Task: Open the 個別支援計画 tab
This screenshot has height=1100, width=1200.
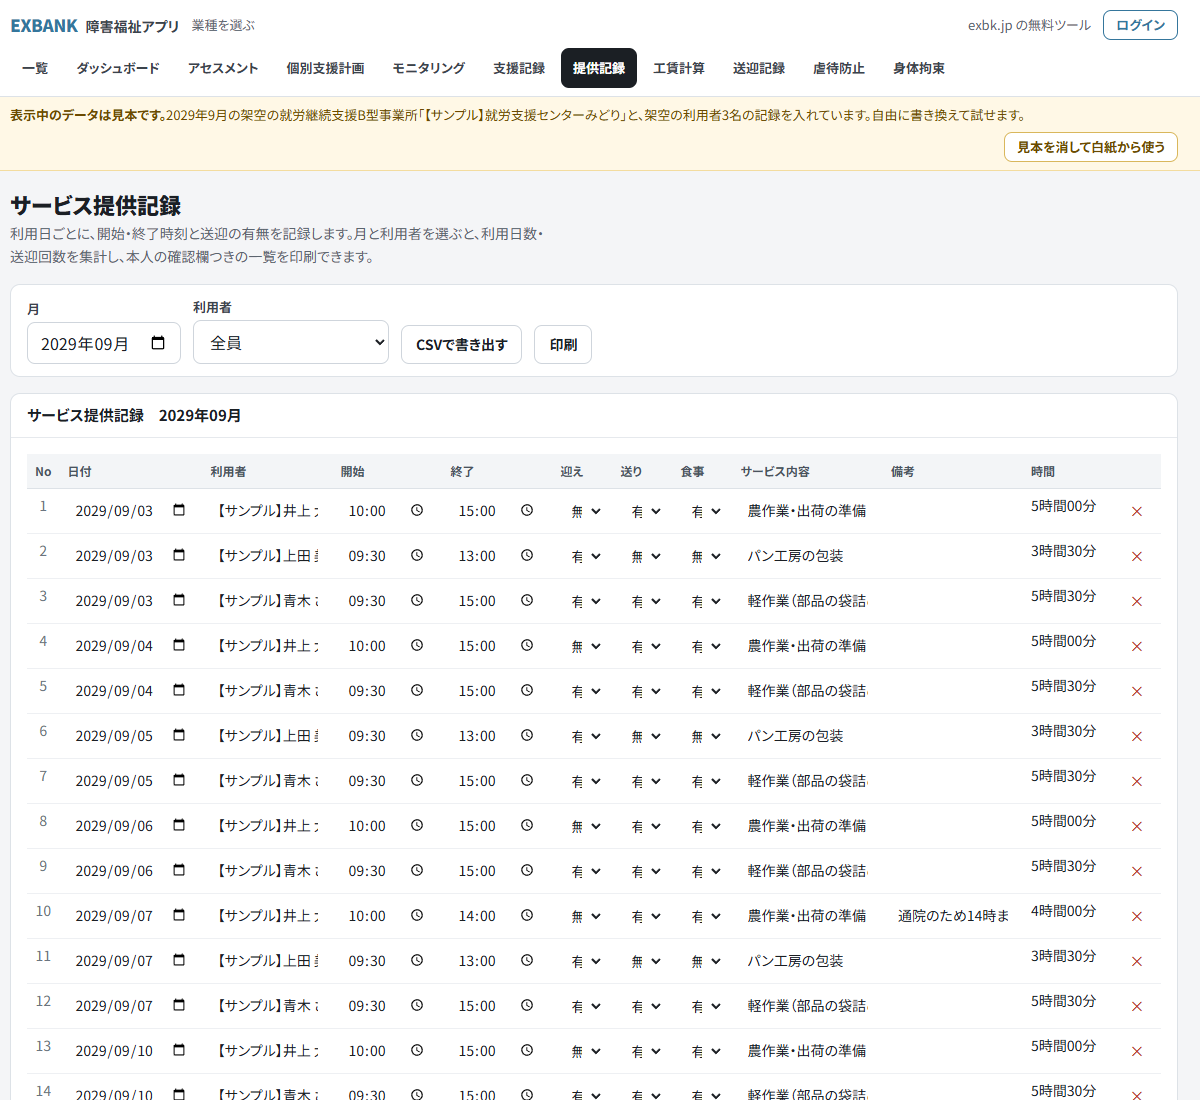Action: (x=325, y=68)
